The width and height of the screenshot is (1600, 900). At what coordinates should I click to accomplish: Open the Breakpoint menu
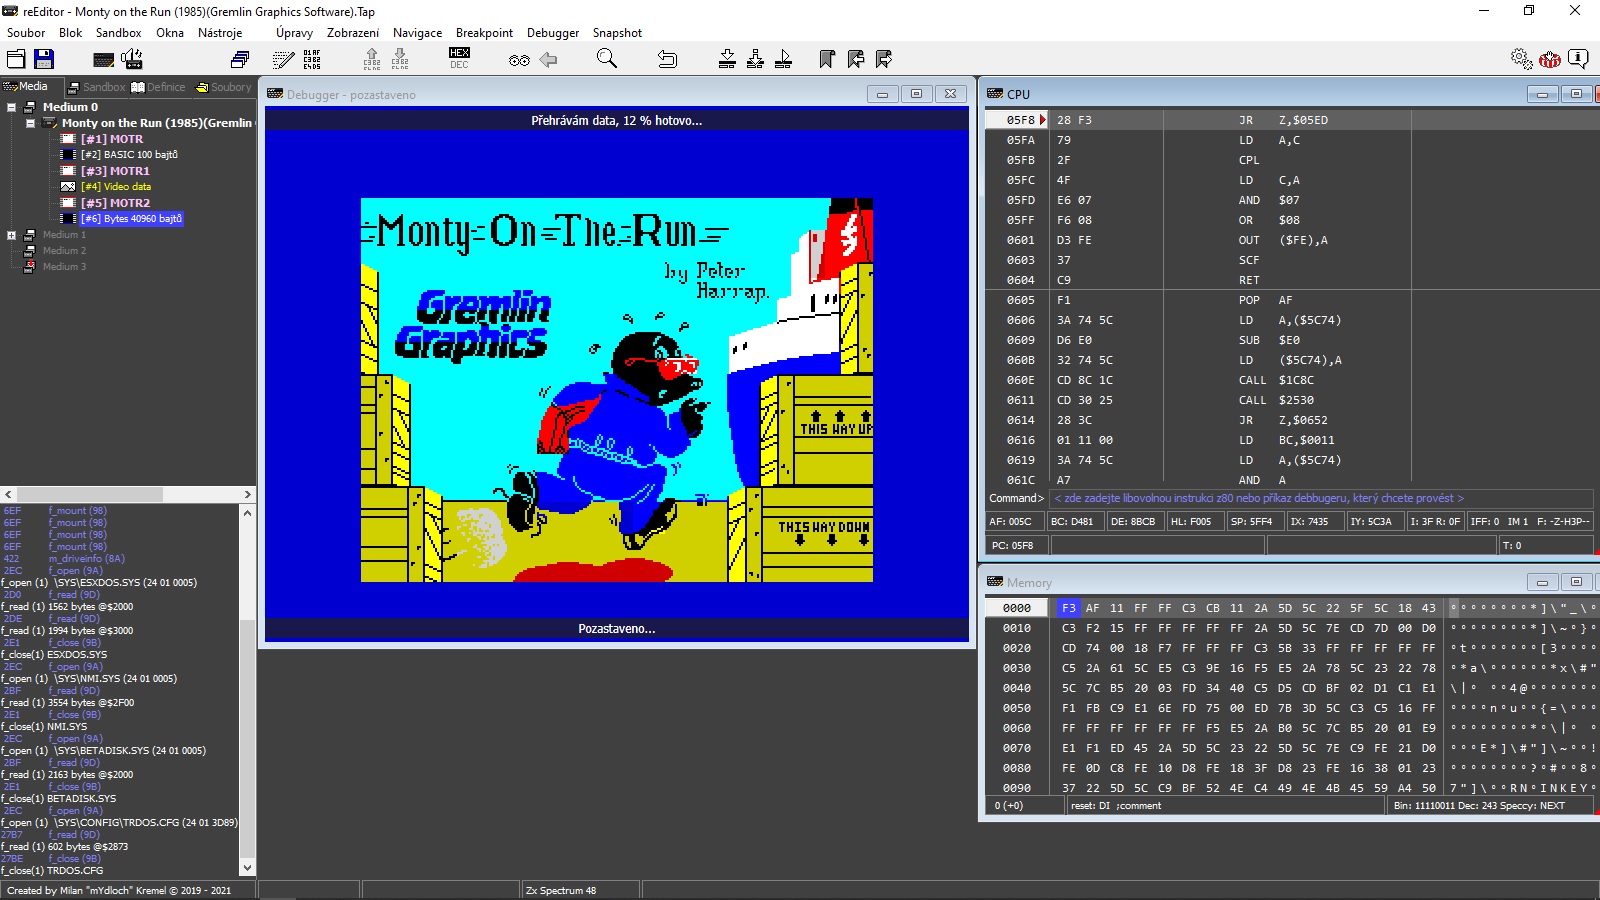tap(484, 33)
